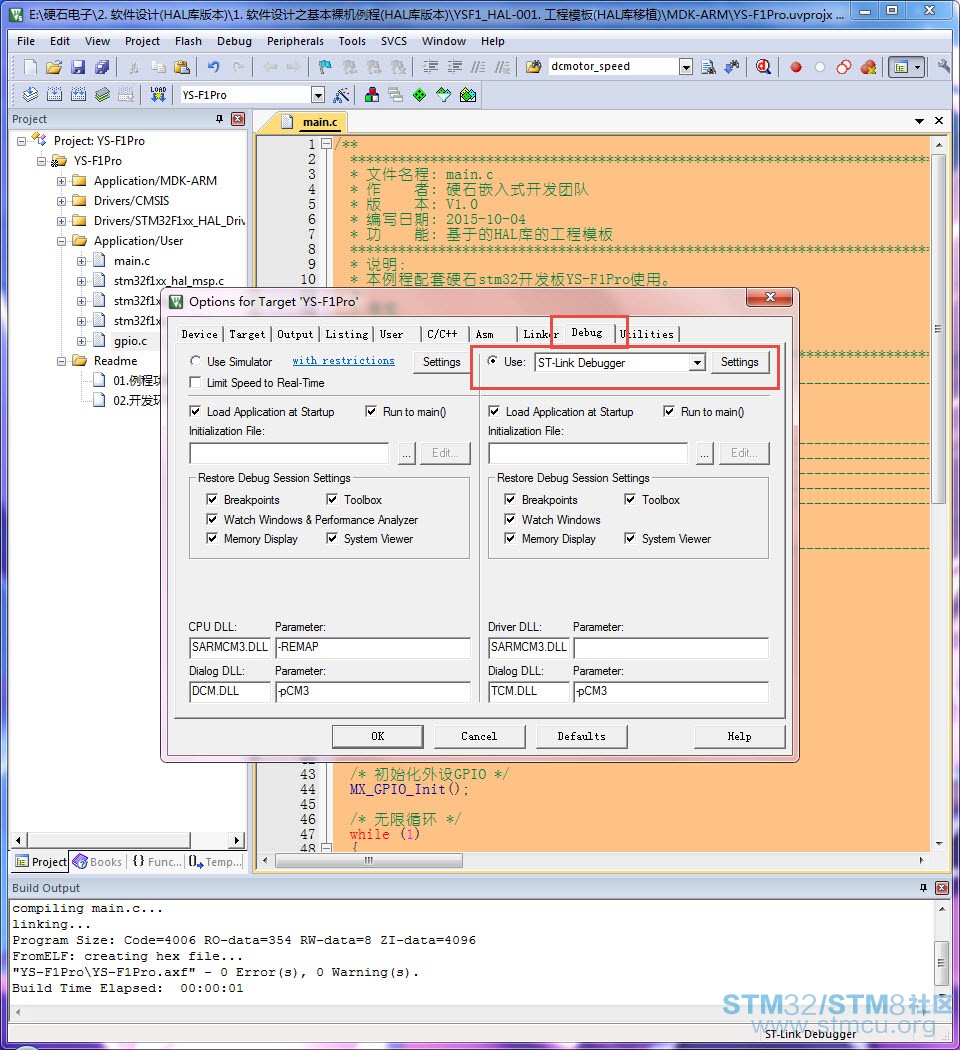Viewport: 960px width, 1050px height.
Task: Open the Peripherals menu
Action: [295, 41]
